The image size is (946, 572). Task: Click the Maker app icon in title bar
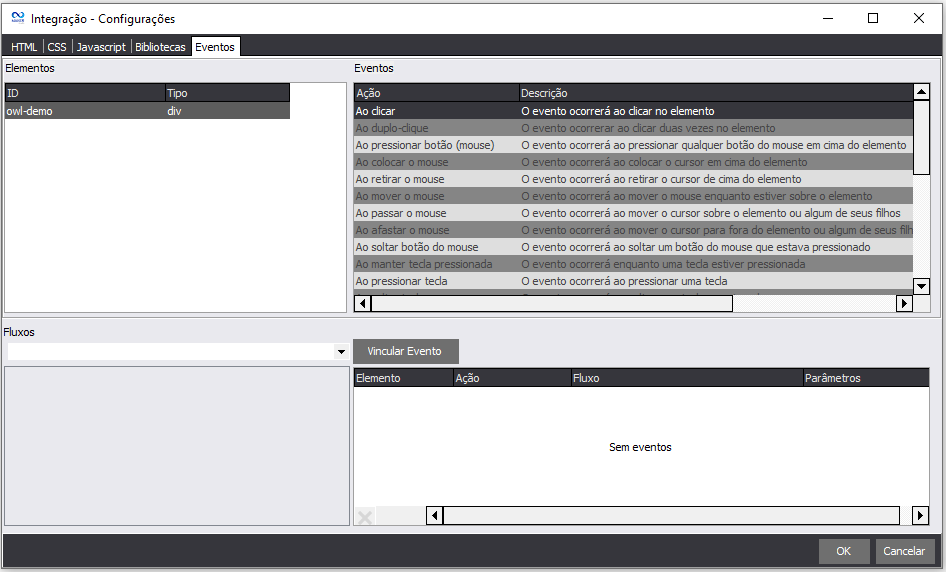tap(17, 18)
